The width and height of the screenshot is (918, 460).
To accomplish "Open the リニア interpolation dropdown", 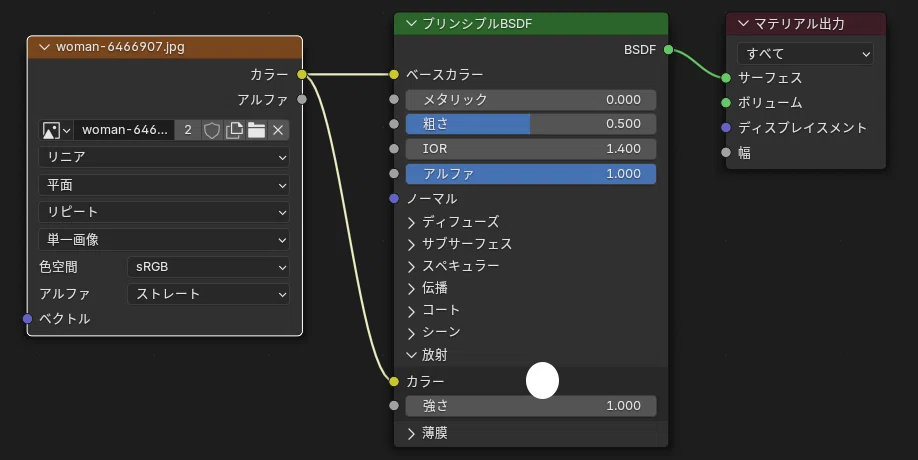I will pos(164,157).
